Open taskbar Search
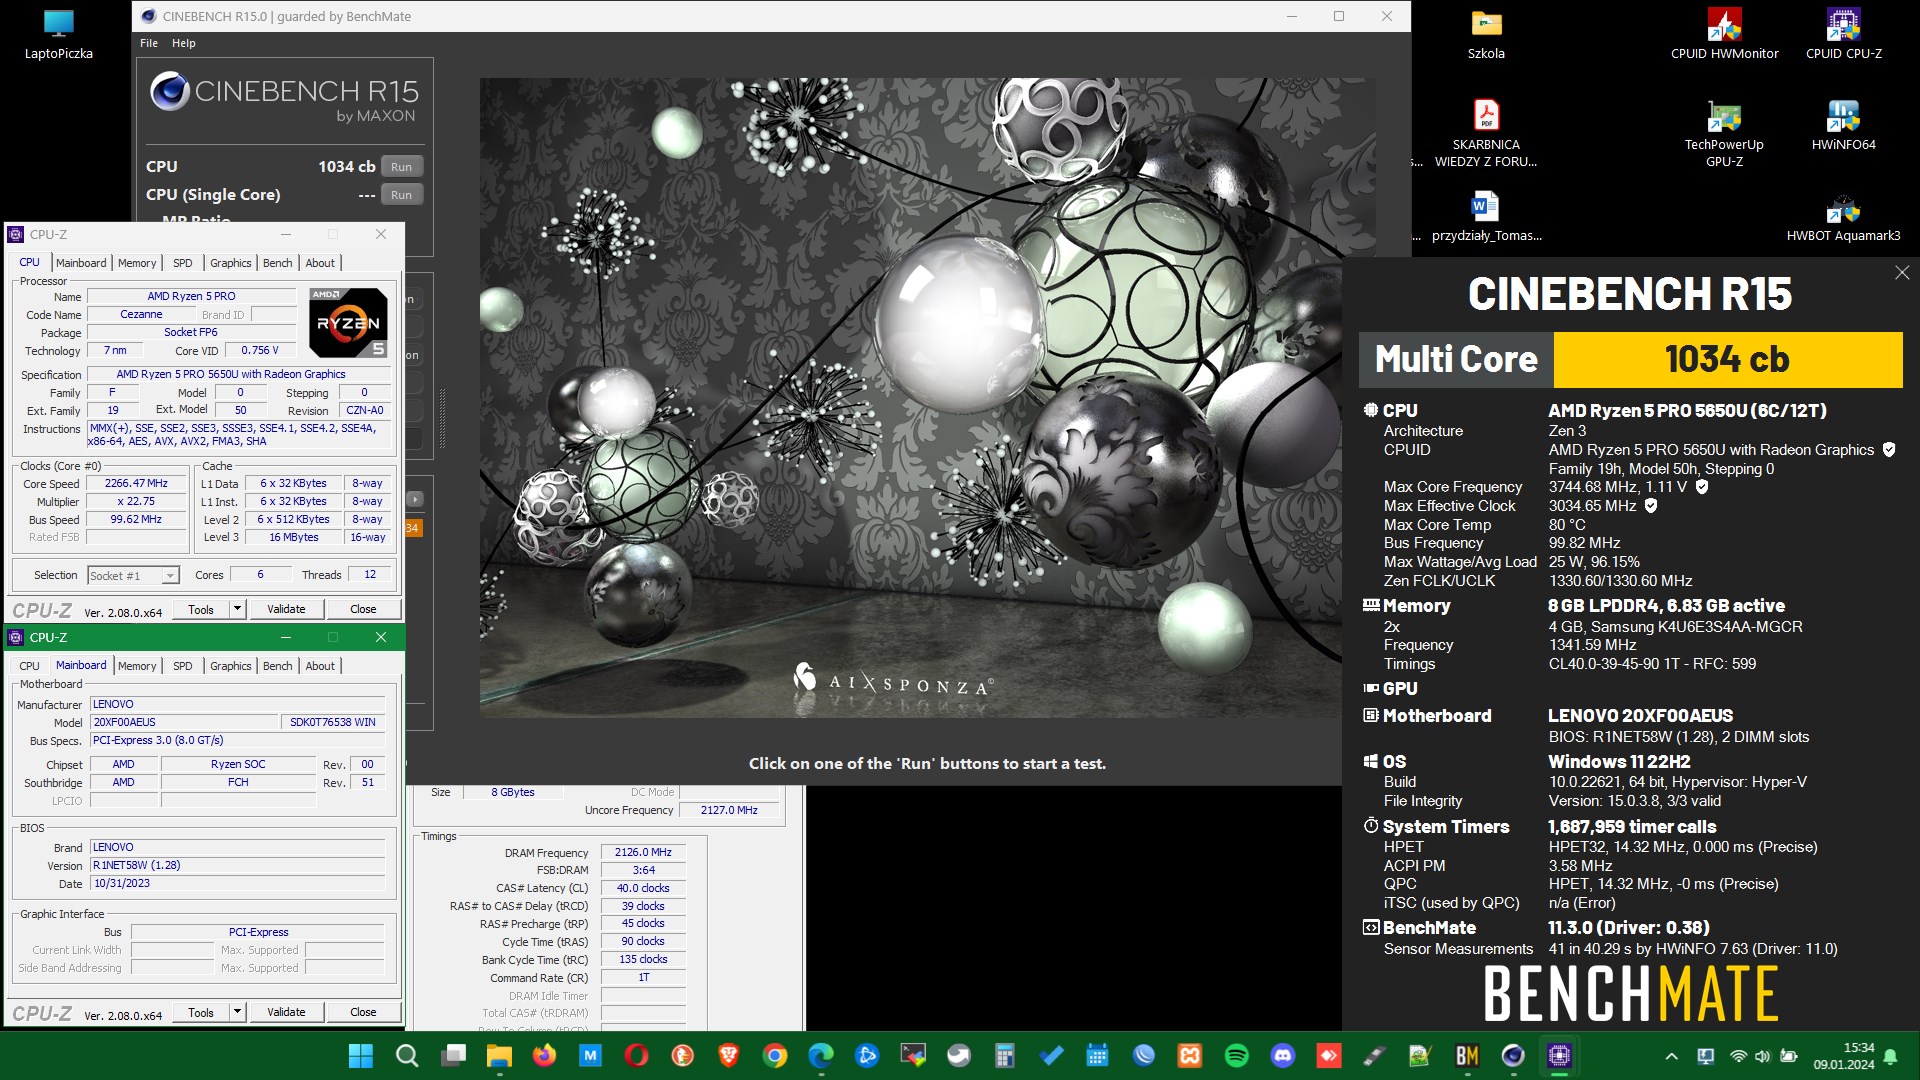1920x1080 pixels. tap(407, 1056)
